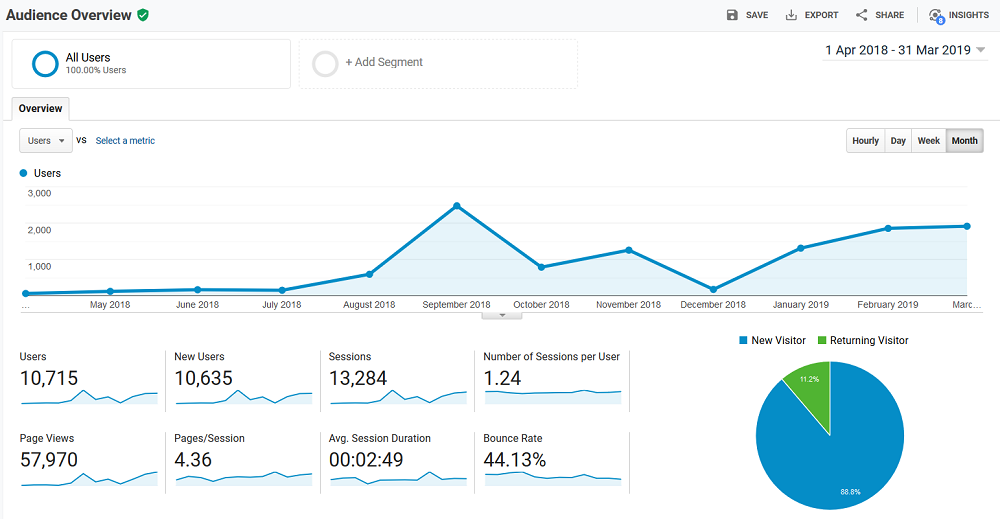Click the 3,000 y-axis label

(40, 193)
